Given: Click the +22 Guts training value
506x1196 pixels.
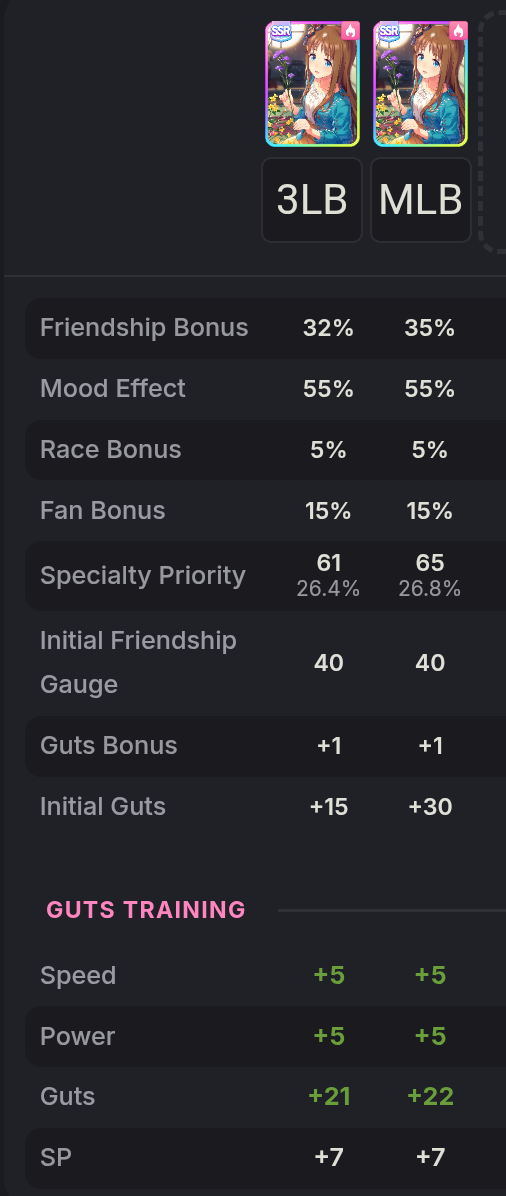Looking at the screenshot, I should click(x=430, y=1096).
